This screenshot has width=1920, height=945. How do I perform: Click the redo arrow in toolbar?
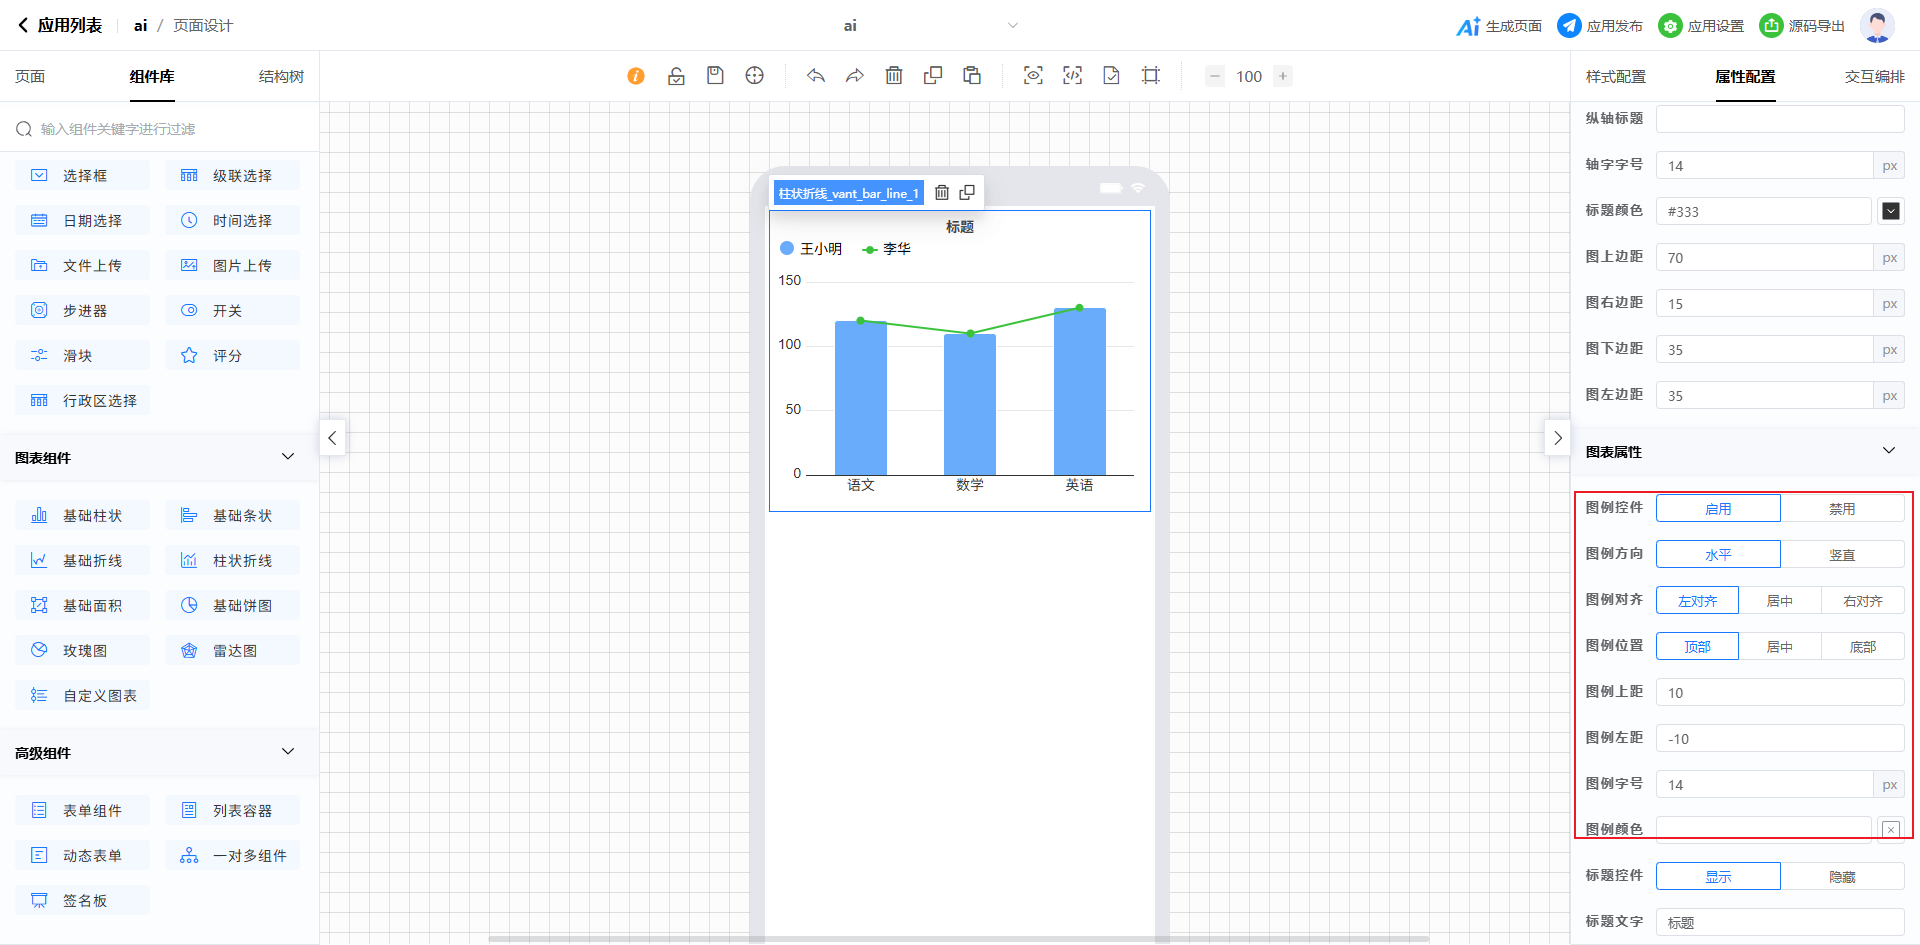click(854, 76)
